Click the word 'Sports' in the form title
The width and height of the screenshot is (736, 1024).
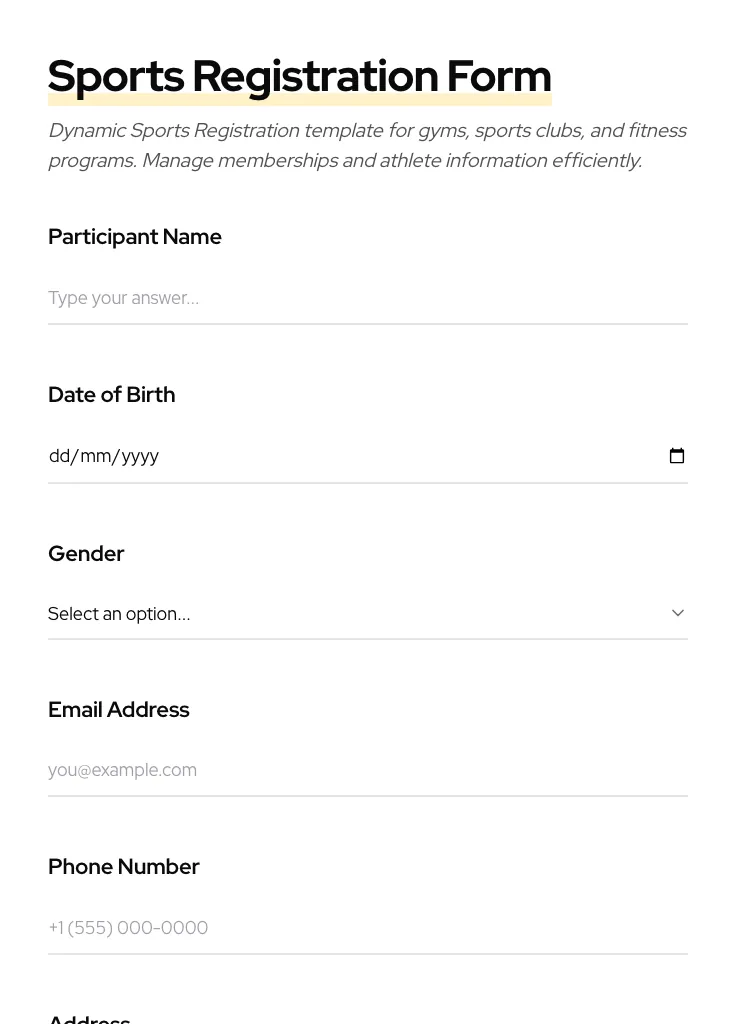tap(116, 76)
